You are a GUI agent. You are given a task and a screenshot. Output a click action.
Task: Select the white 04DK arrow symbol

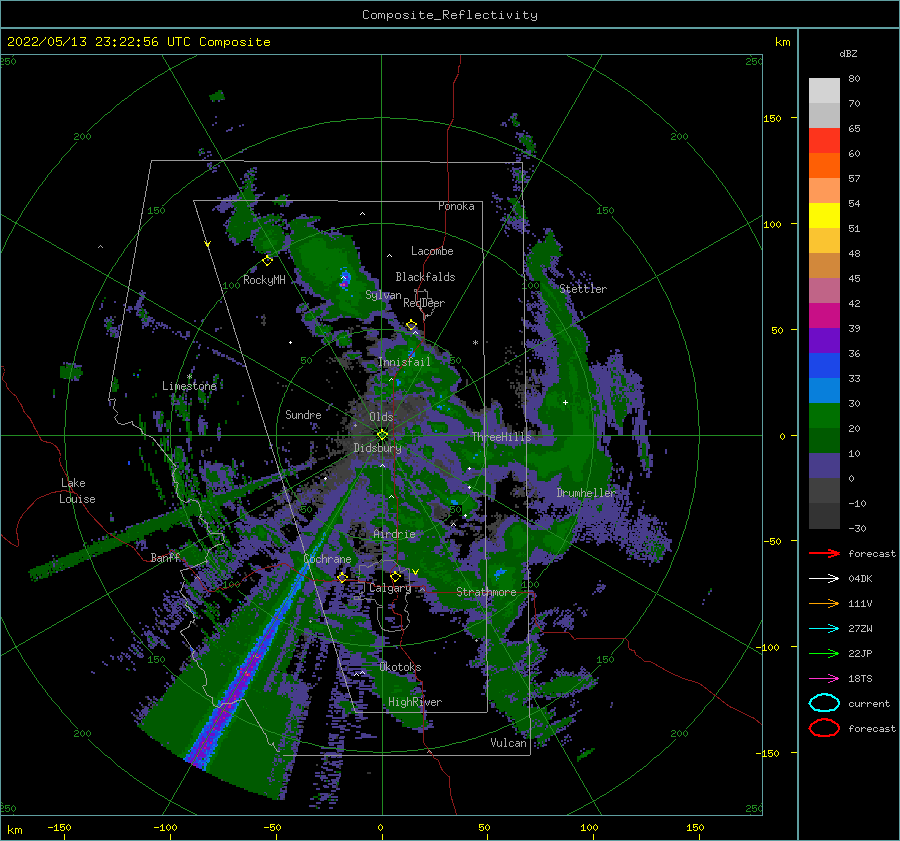[x=824, y=578]
